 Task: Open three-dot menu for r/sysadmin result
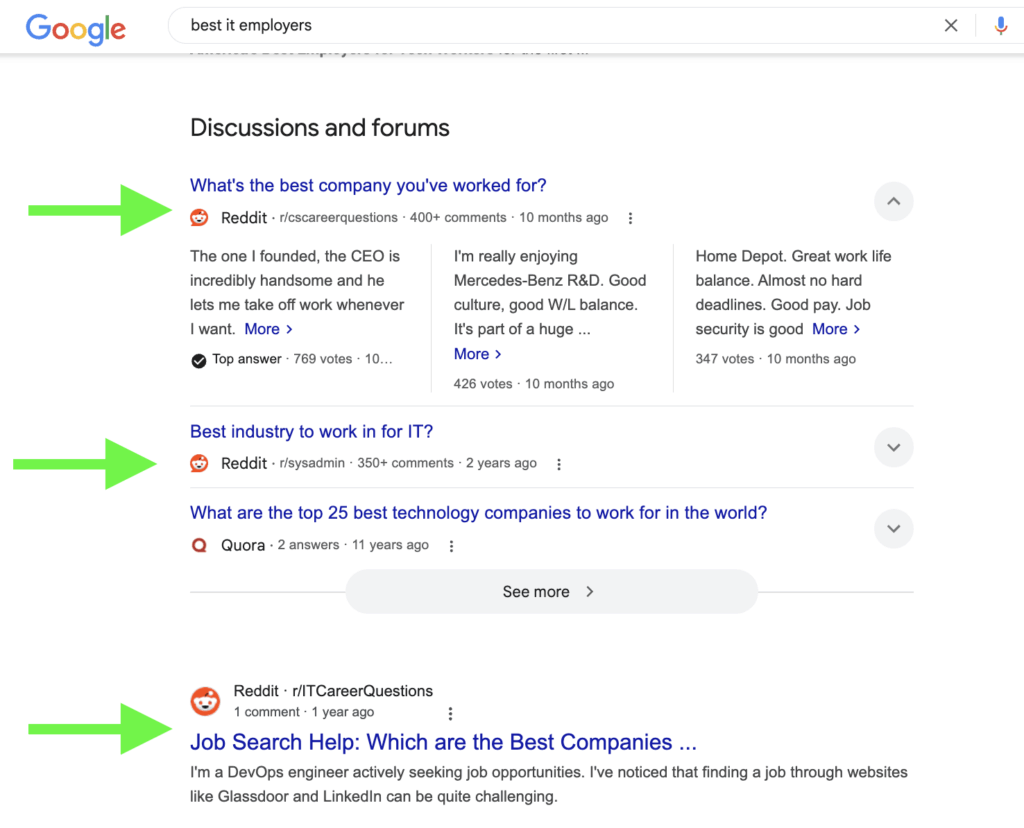559,464
